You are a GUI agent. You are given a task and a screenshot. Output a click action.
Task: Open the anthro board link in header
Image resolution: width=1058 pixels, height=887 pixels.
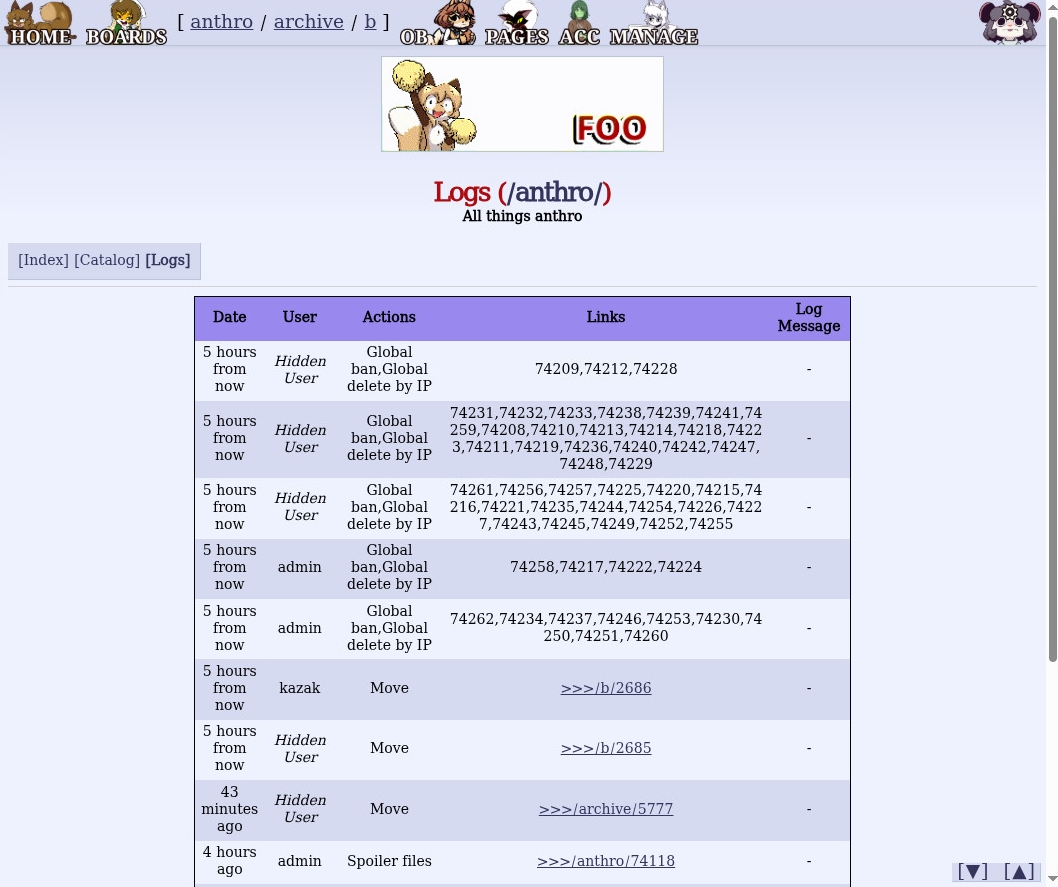[221, 22]
